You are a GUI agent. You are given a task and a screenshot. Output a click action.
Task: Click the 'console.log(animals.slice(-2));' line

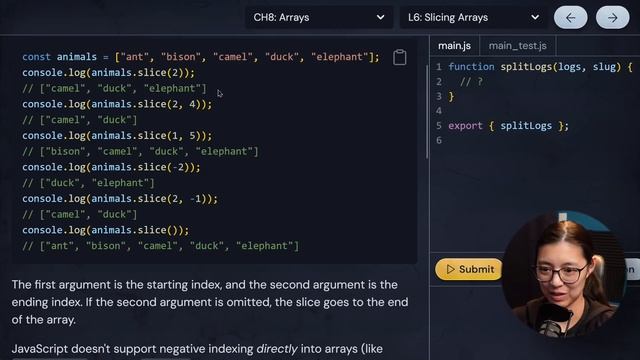tap(111, 167)
